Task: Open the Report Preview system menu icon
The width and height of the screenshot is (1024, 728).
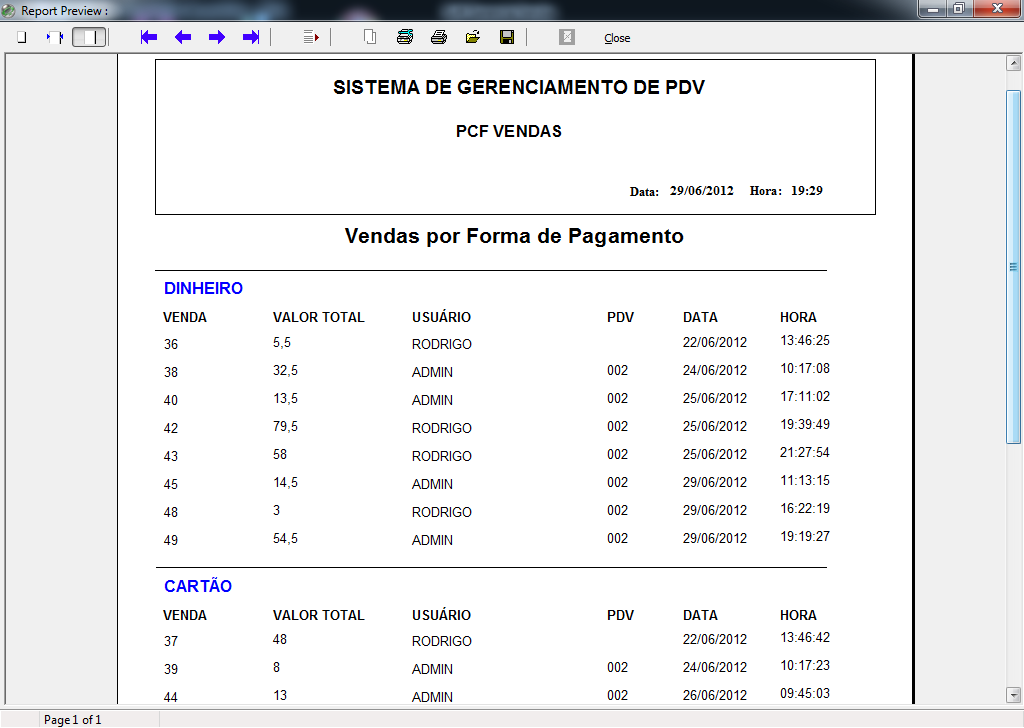Action: [8, 9]
